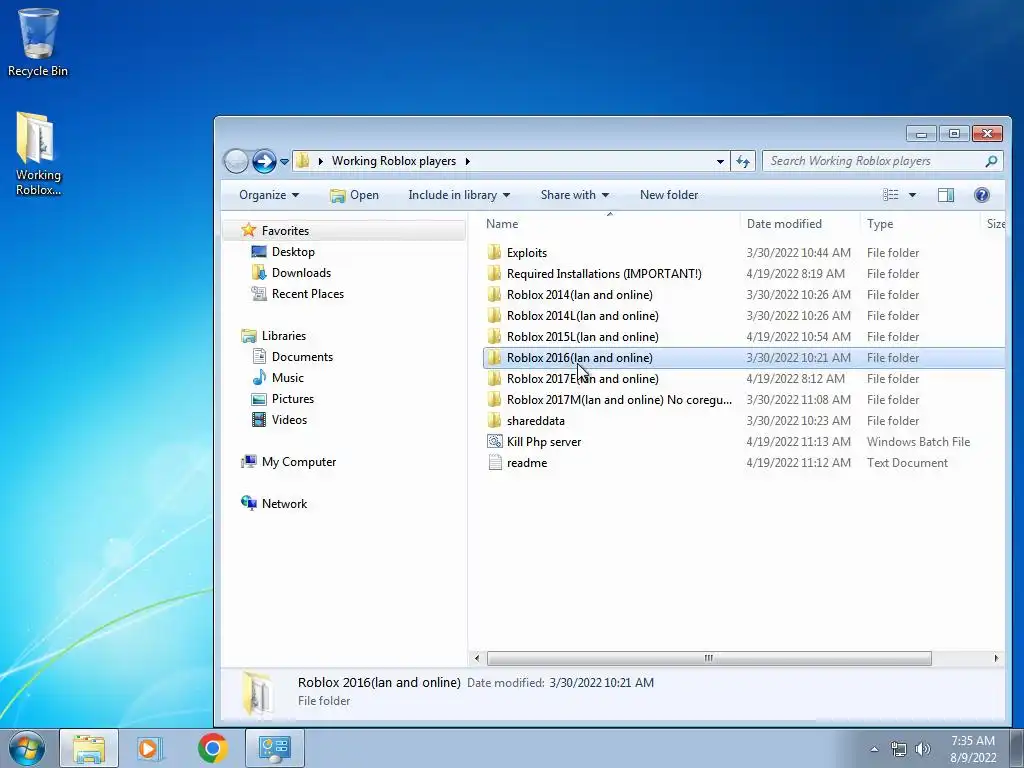Click the search magnifier icon

click(x=991, y=161)
